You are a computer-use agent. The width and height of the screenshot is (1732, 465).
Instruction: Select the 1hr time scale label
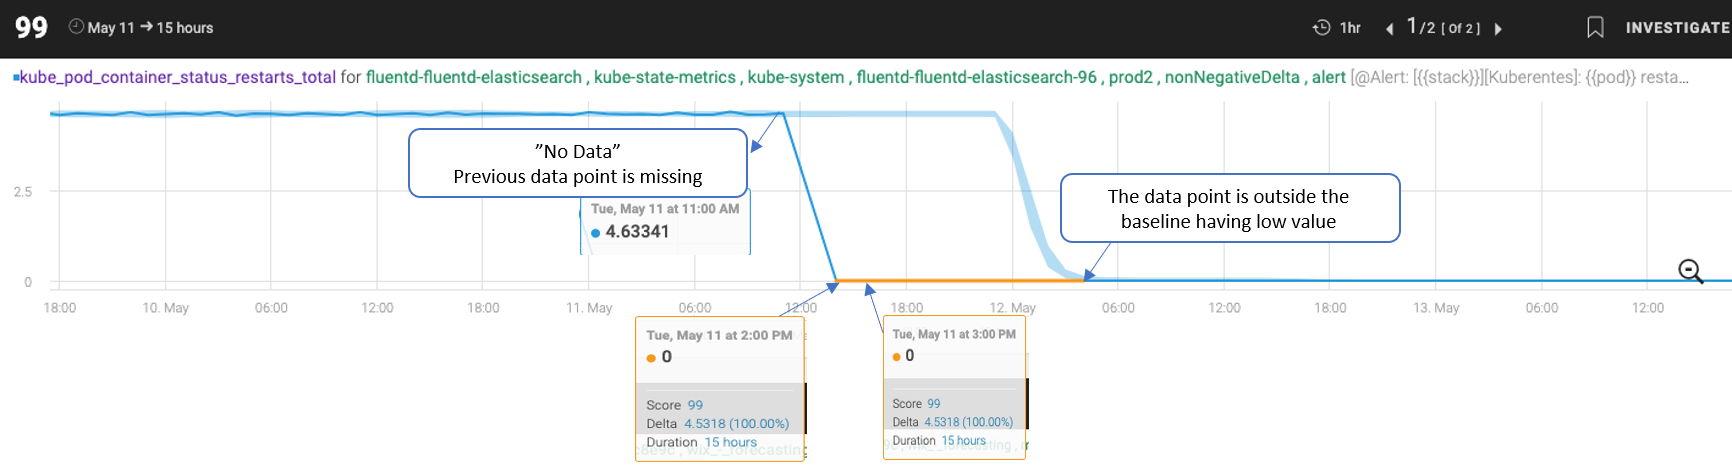(1350, 28)
